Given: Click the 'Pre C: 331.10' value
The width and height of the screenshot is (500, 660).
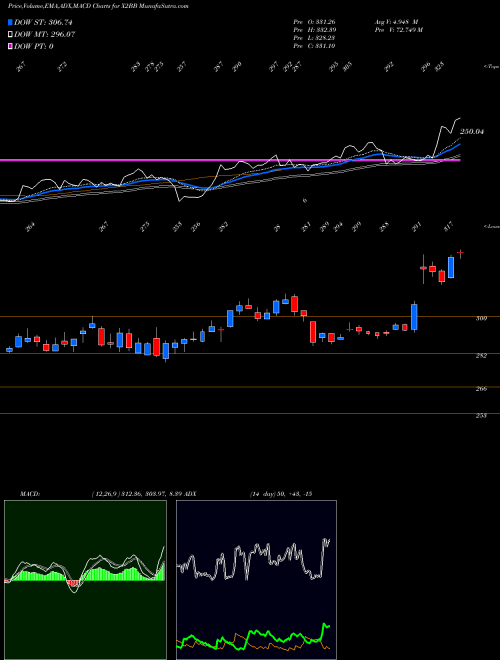Looking at the screenshot, I should [x=314, y=46].
